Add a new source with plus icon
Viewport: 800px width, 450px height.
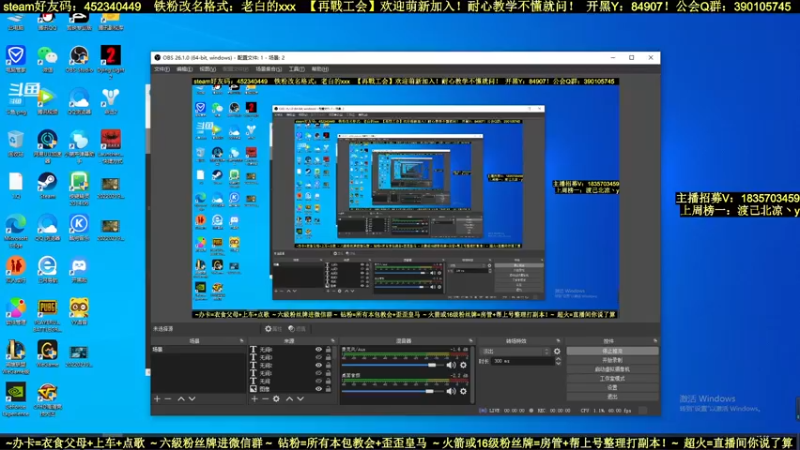254,398
